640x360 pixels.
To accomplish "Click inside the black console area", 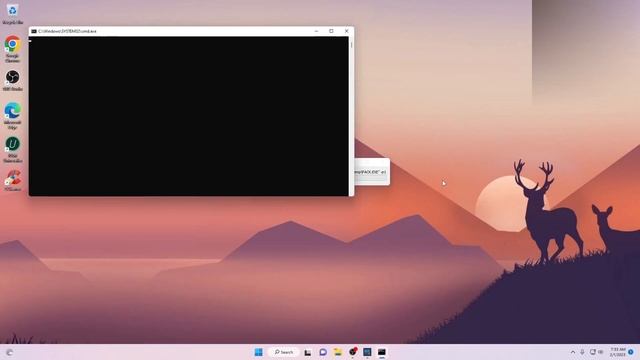I will [x=189, y=116].
